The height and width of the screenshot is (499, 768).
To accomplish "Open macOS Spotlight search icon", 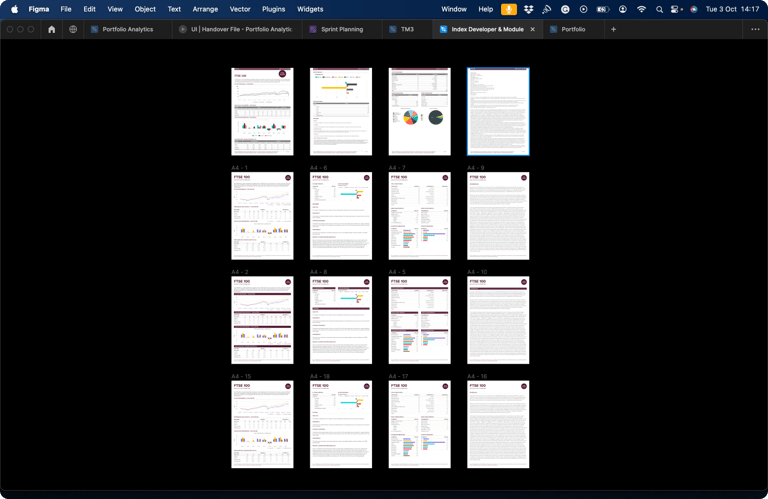I will pyautogui.click(x=659, y=9).
